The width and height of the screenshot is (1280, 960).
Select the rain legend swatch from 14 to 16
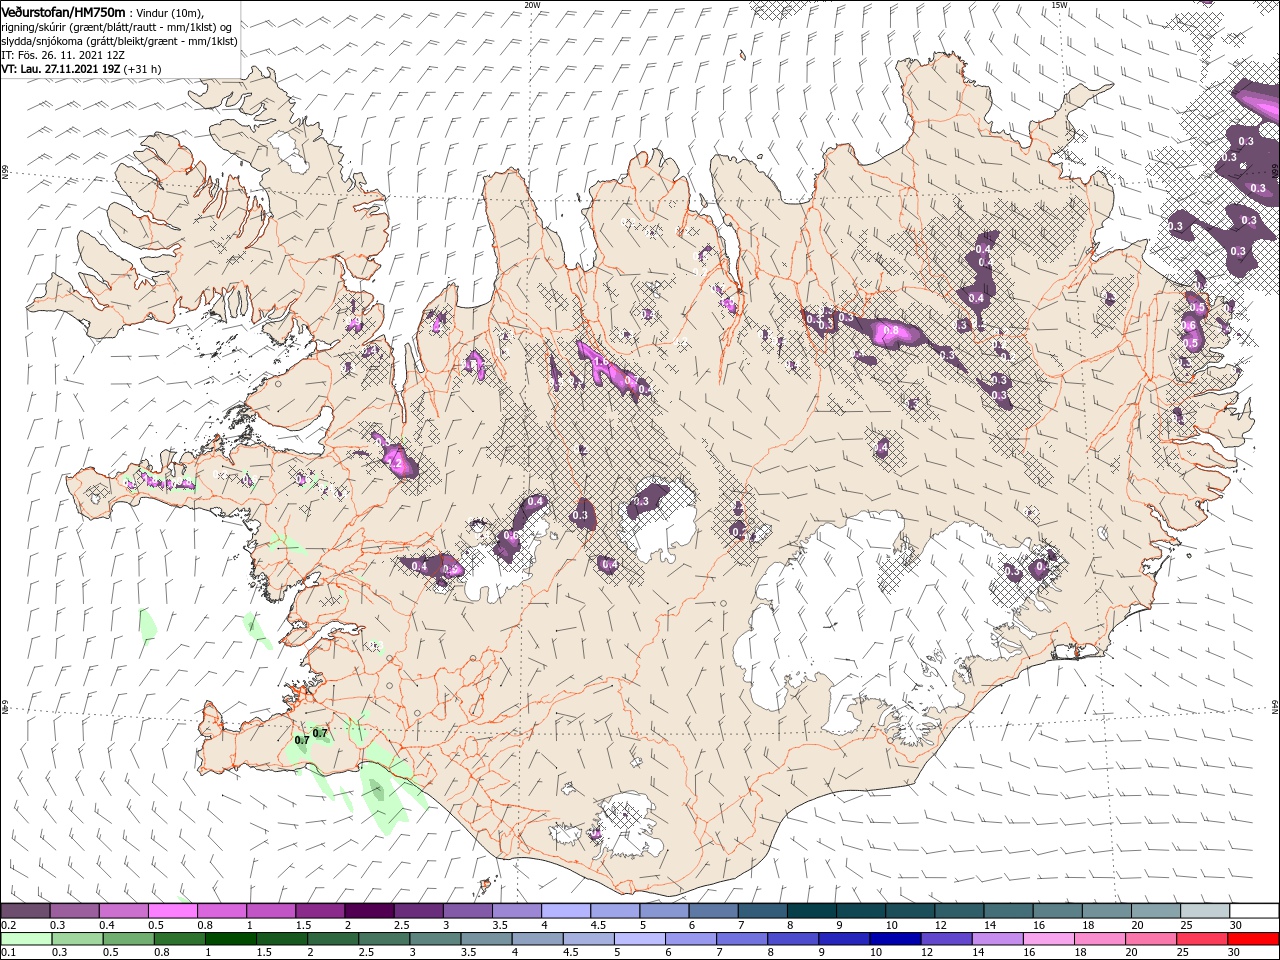tap(998, 938)
